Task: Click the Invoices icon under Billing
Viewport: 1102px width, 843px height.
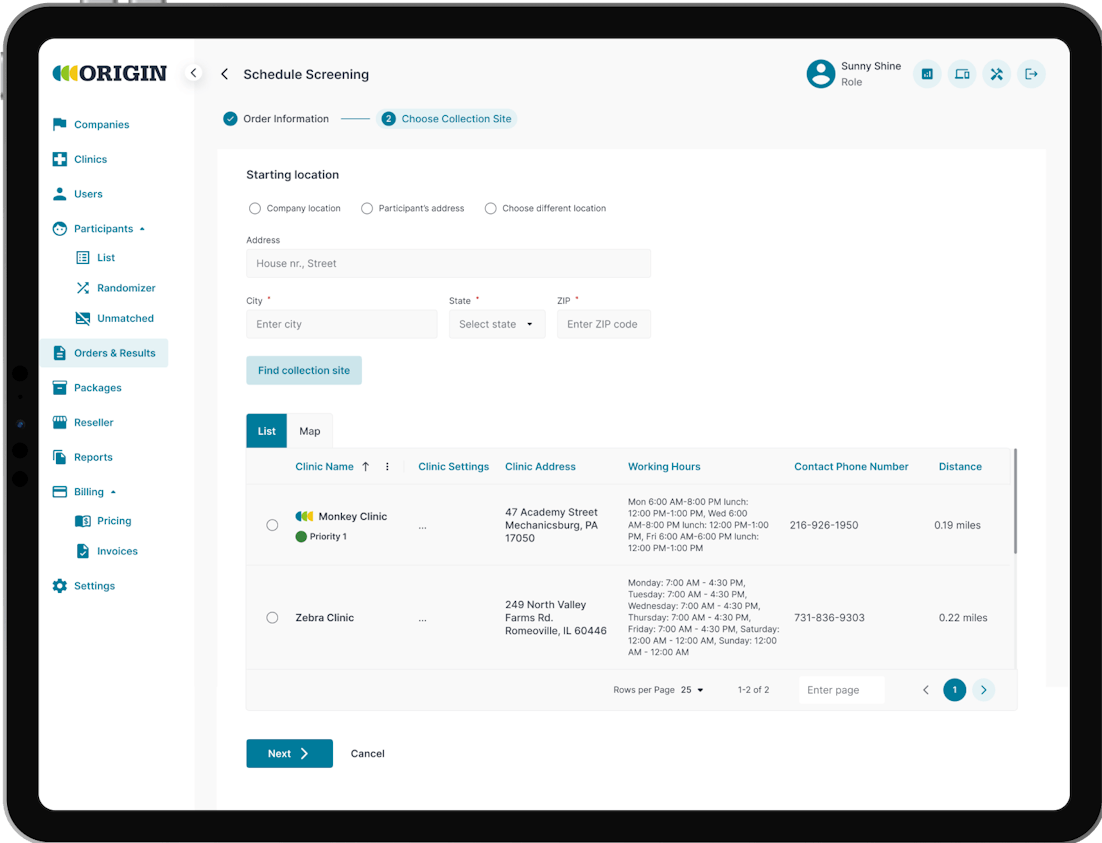Action: point(82,551)
